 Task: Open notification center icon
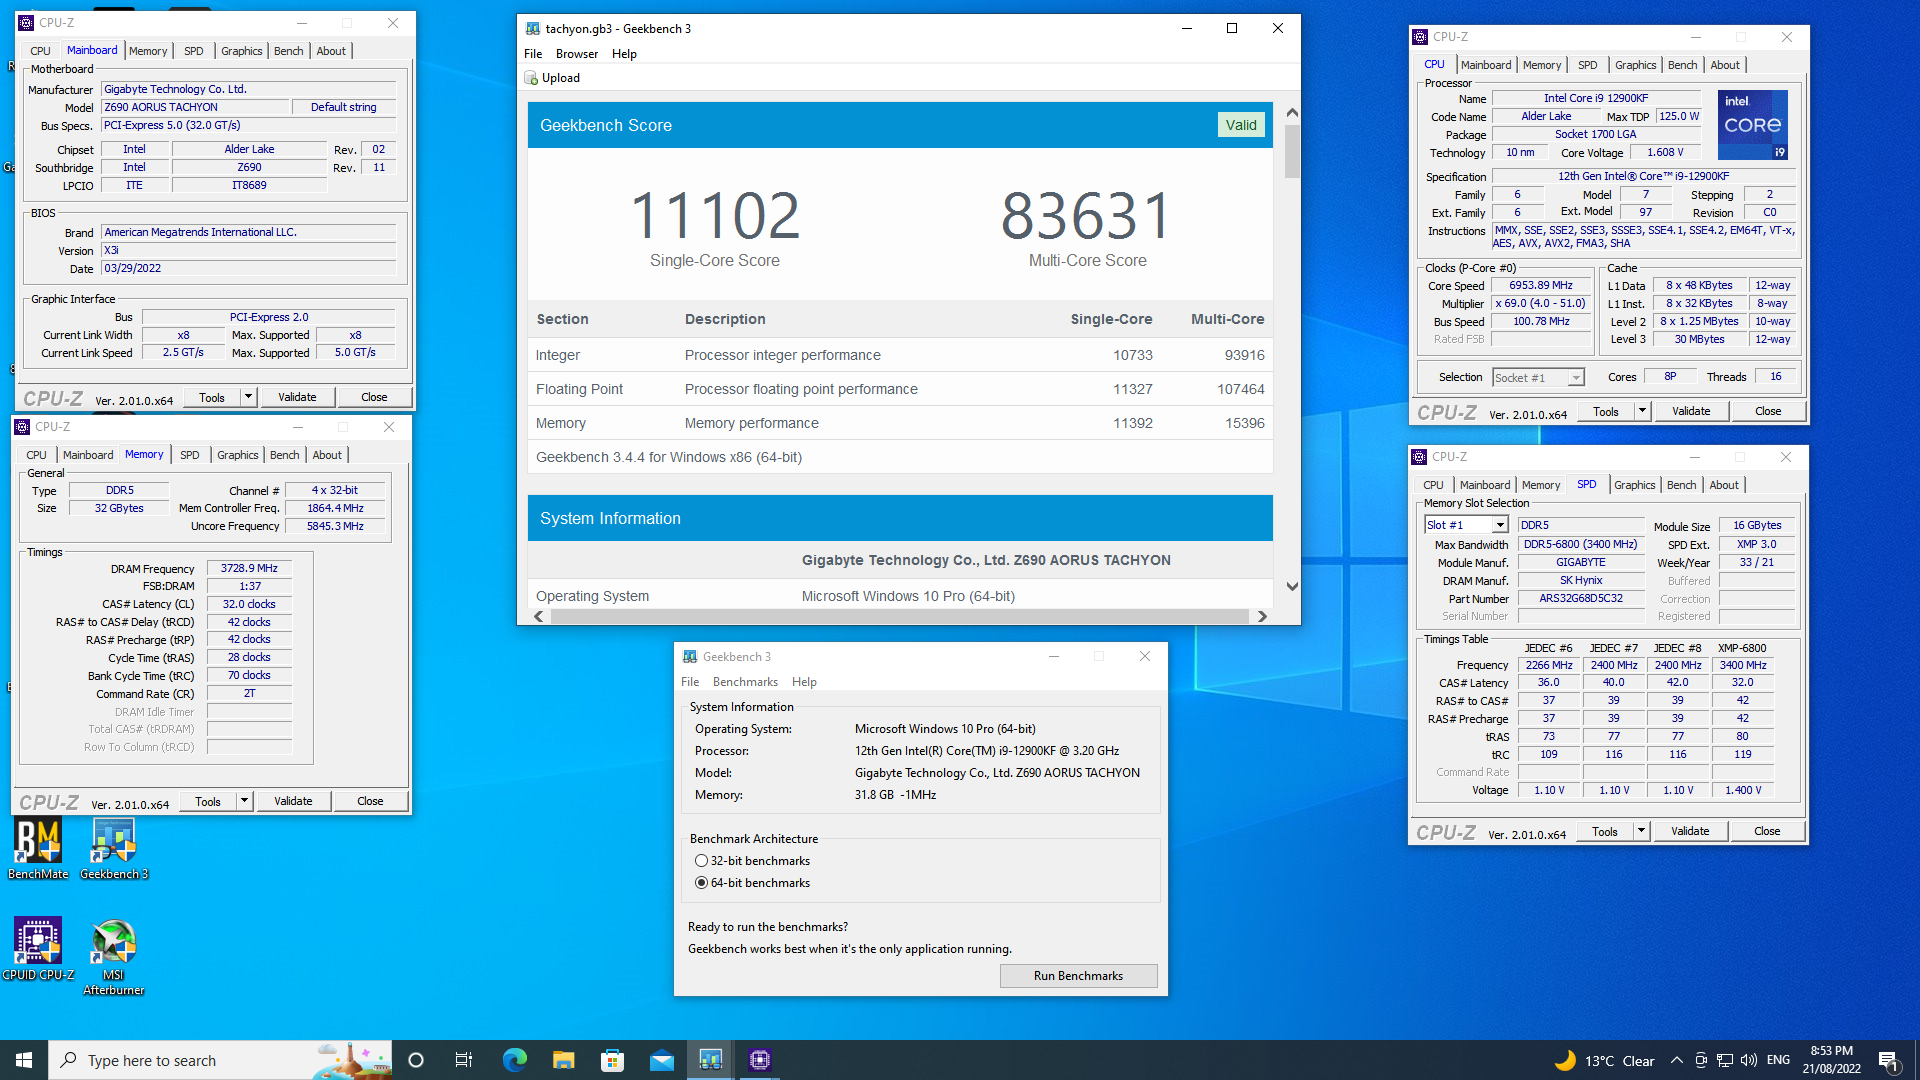coord(1888,1060)
